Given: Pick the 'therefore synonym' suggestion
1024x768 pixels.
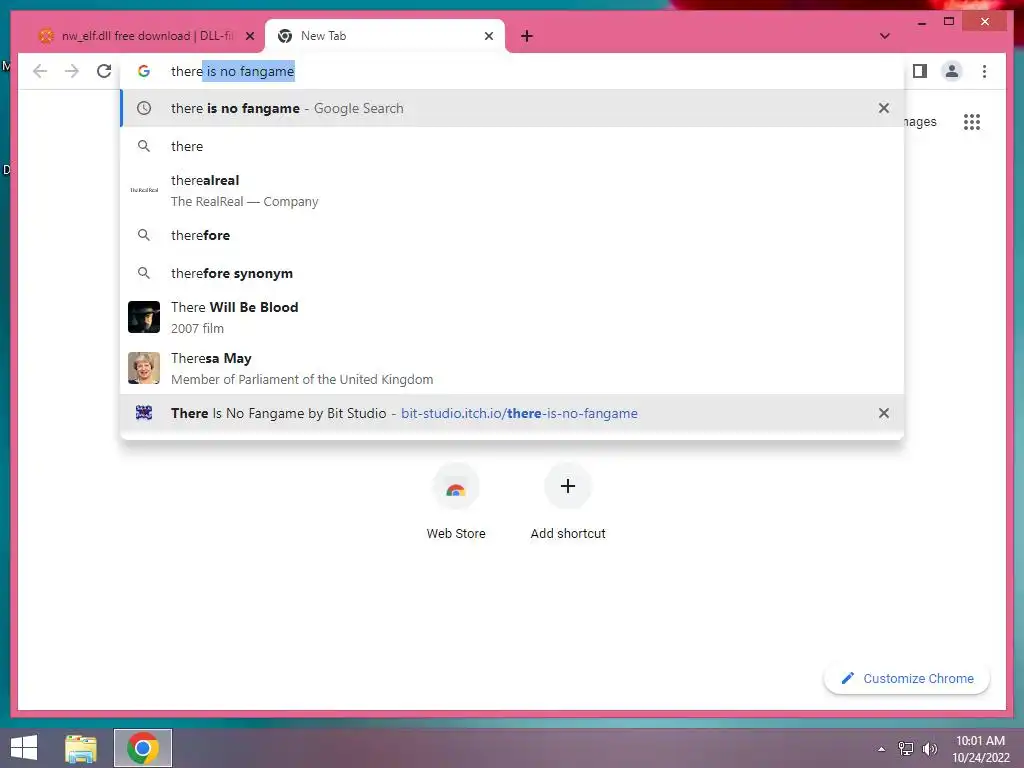Looking at the screenshot, I should coord(512,273).
